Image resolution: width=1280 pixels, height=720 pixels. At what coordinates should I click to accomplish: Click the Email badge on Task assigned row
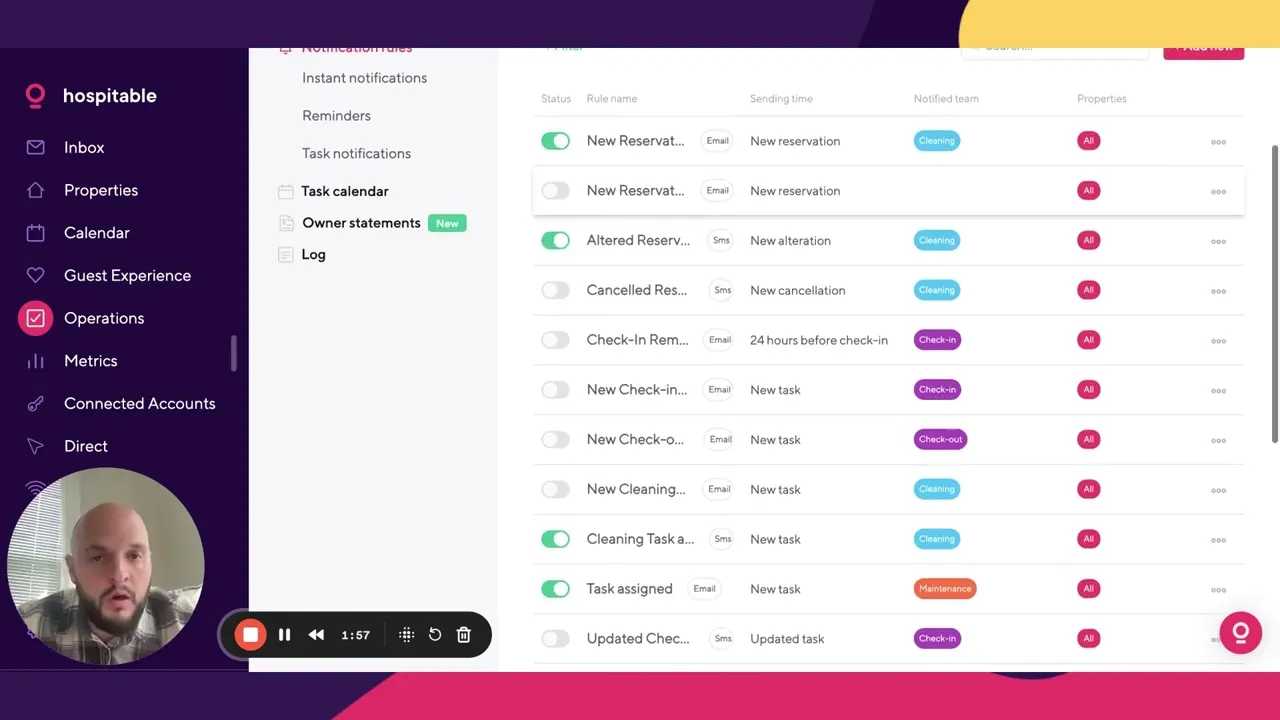click(x=704, y=589)
